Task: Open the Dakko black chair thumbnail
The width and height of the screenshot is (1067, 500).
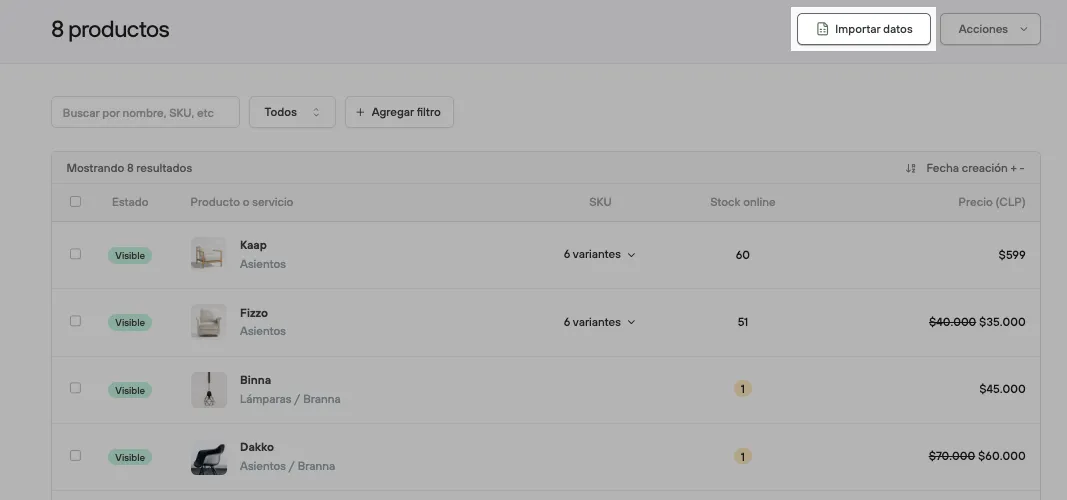Action: click(x=209, y=456)
